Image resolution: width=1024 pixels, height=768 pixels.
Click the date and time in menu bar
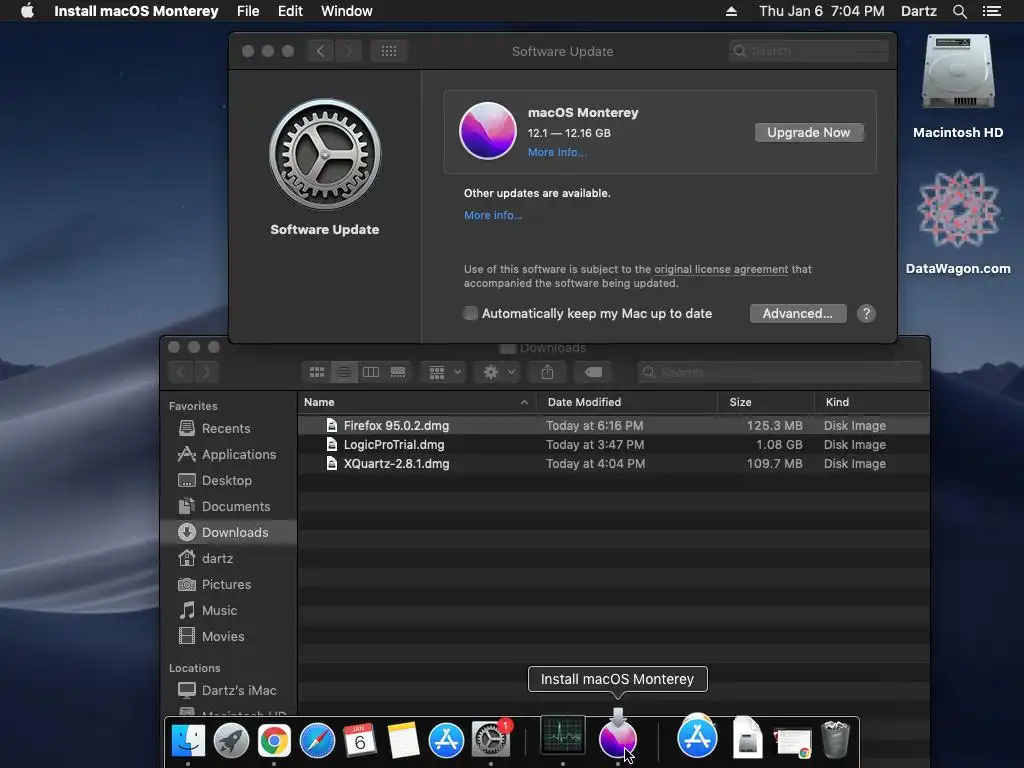click(x=822, y=11)
